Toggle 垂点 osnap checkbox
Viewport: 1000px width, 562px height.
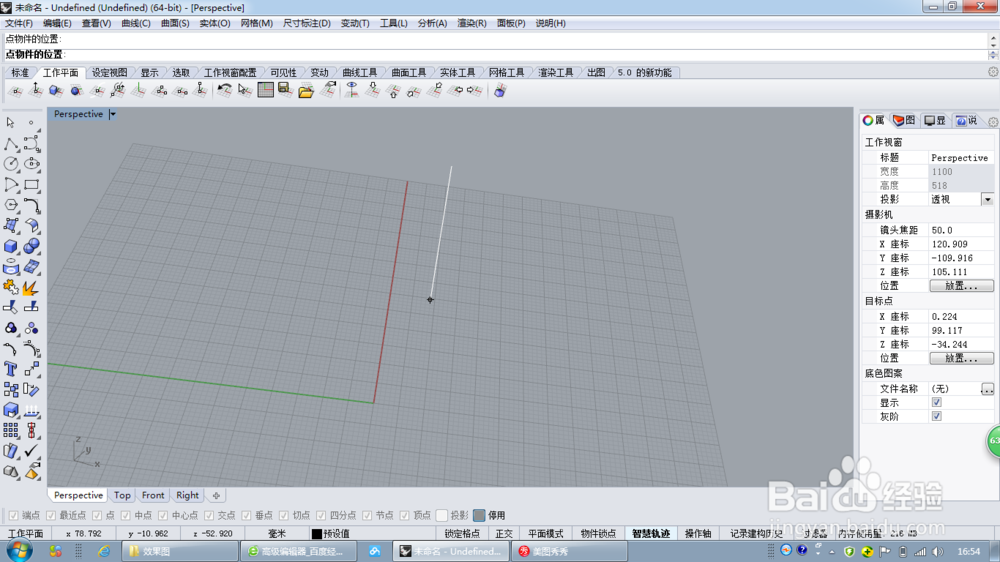(246, 515)
